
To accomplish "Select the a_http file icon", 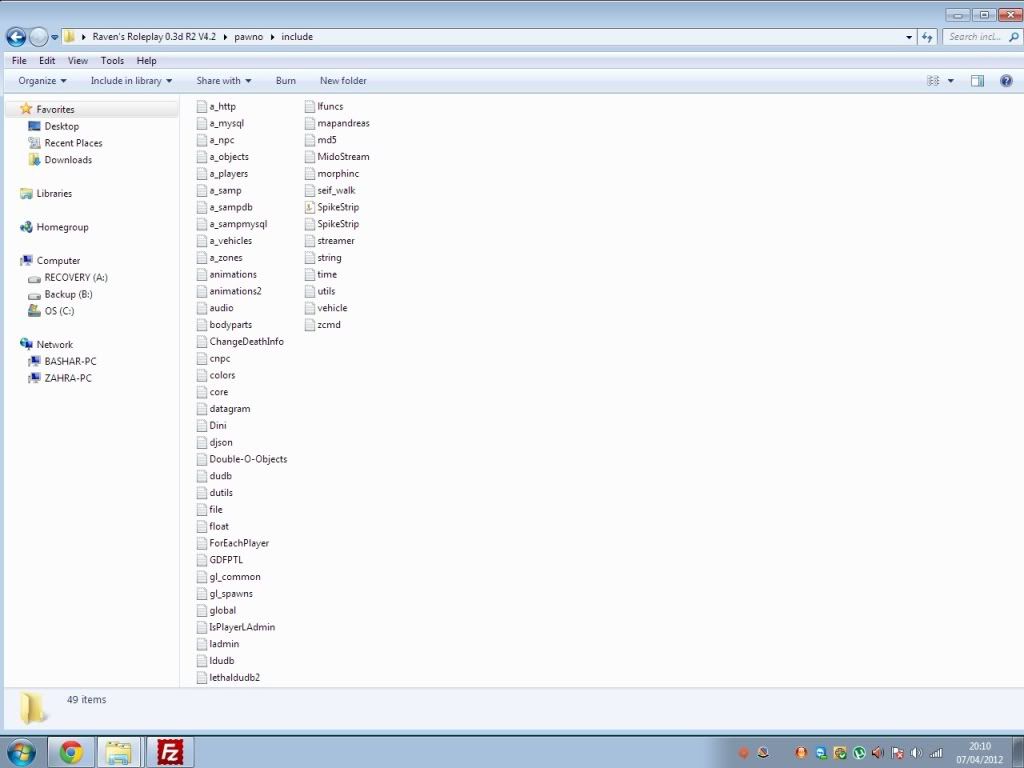I will click(202, 106).
